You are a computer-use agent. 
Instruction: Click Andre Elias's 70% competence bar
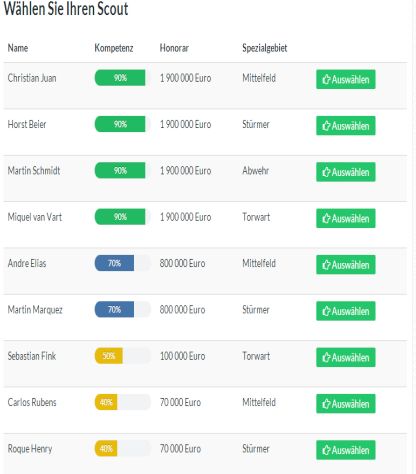click(x=123, y=263)
